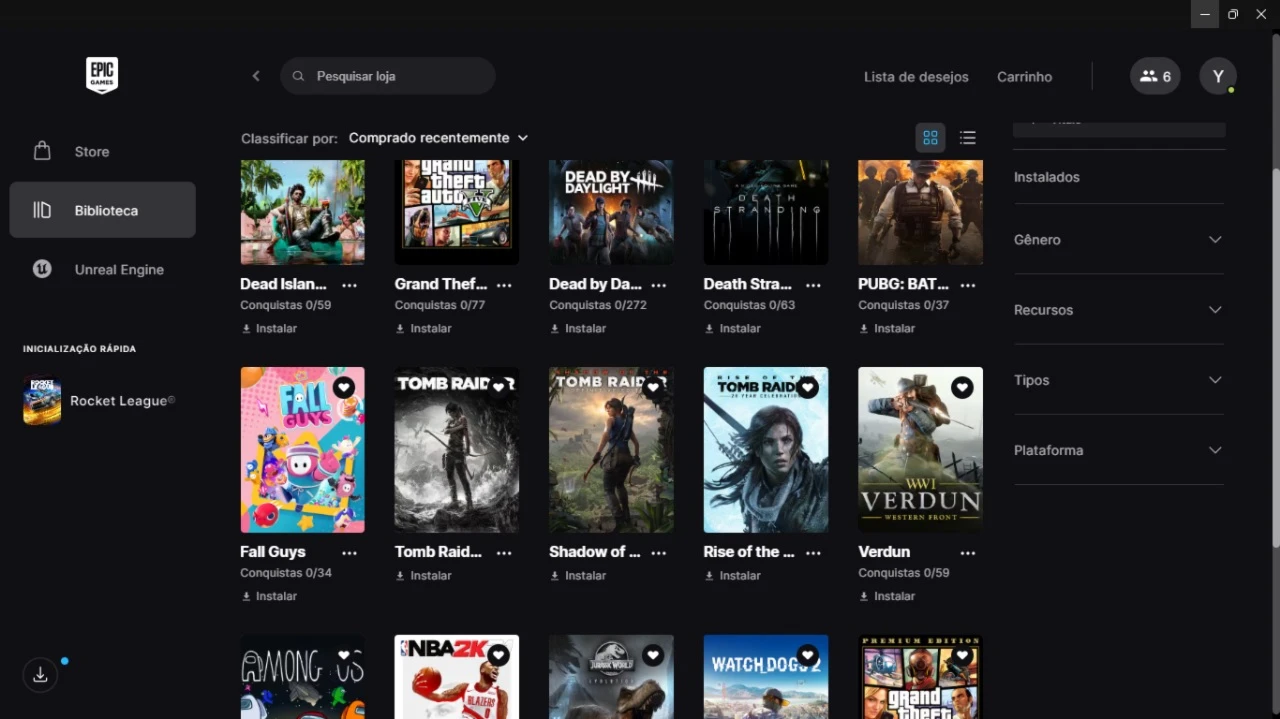The height and width of the screenshot is (719, 1280).
Task: Focus the Pesquisar loja search field
Action: (x=388, y=76)
